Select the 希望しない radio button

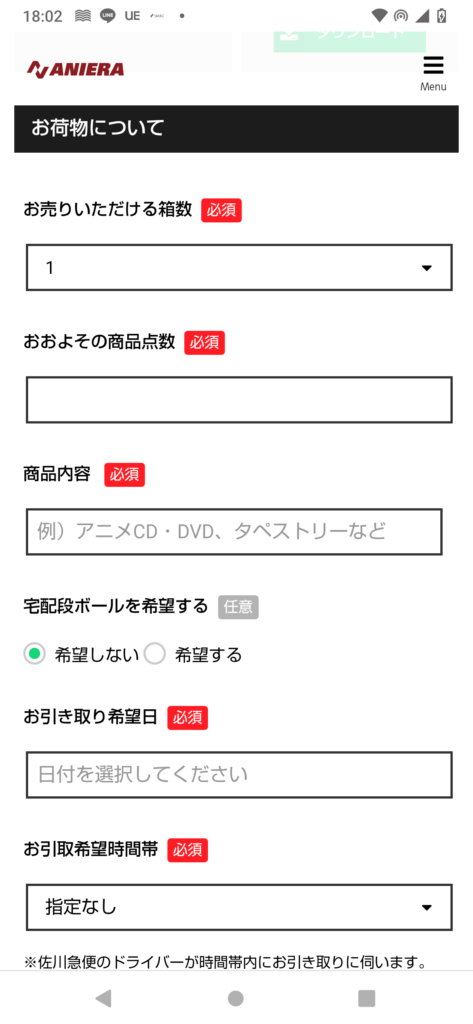[35, 654]
